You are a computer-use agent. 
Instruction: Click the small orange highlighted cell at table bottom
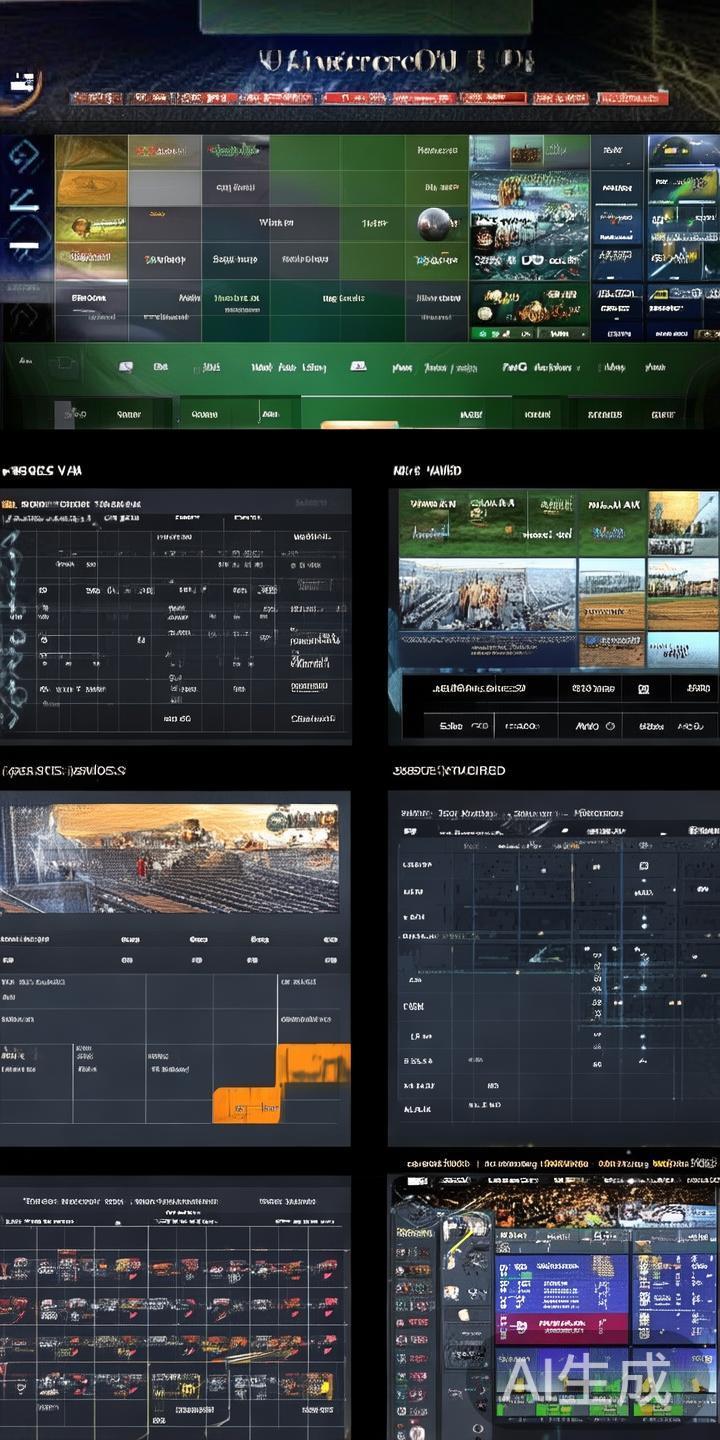coord(246,1104)
